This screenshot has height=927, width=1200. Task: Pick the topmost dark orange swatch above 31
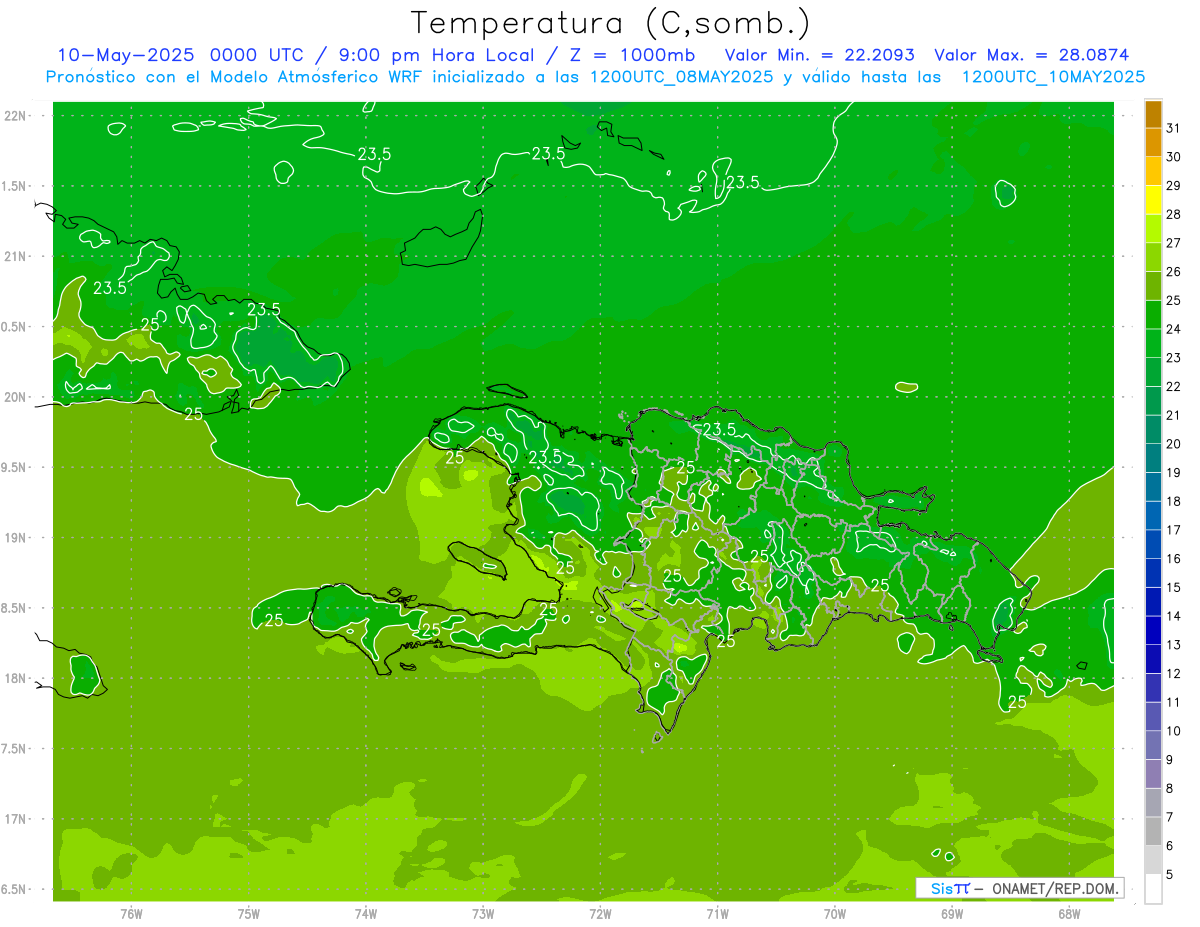point(1153,114)
